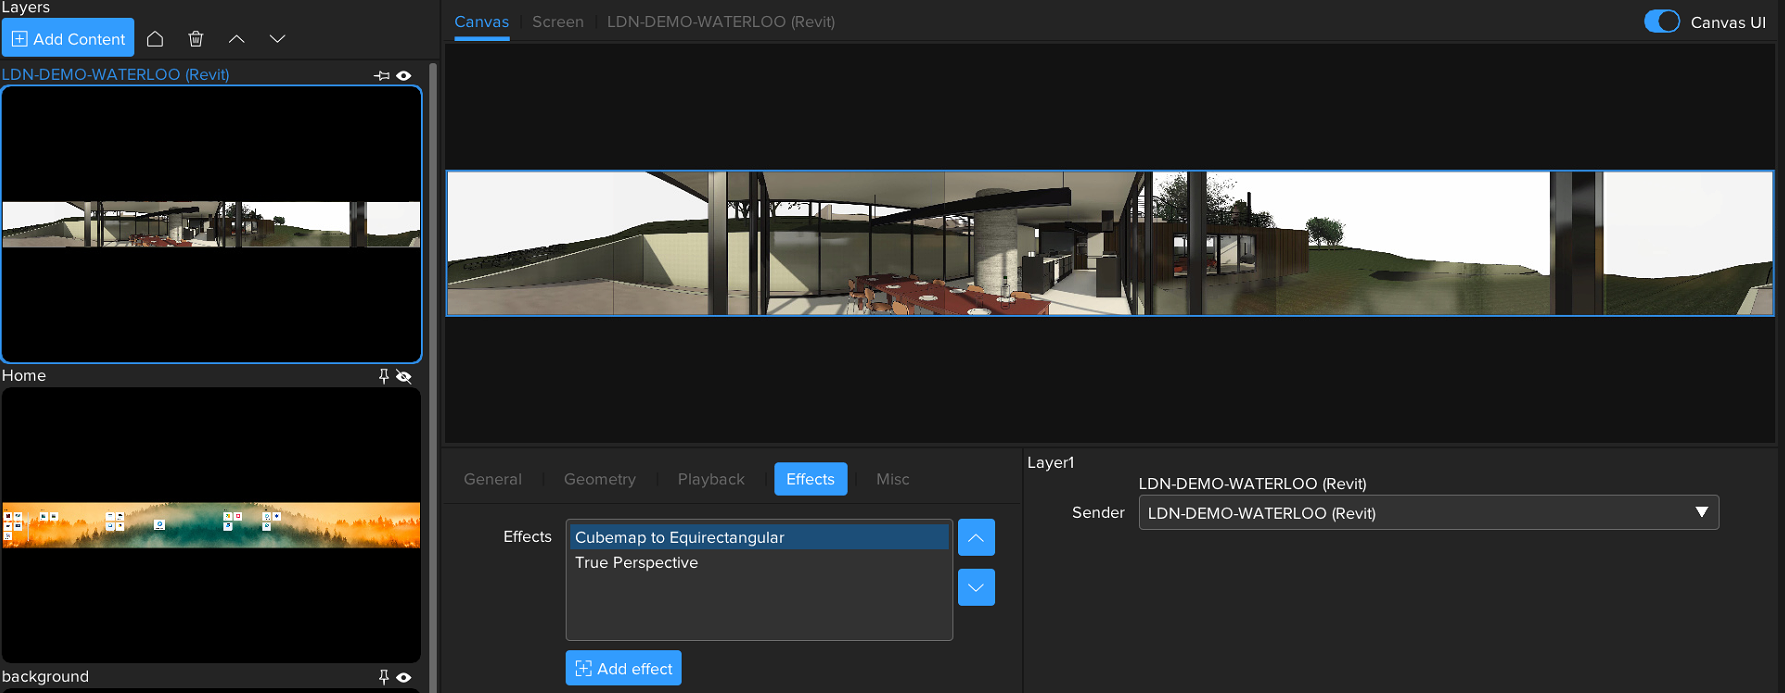The width and height of the screenshot is (1785, 693).
Task: Open the Geometry properties tab
Action: click(599, 479)
